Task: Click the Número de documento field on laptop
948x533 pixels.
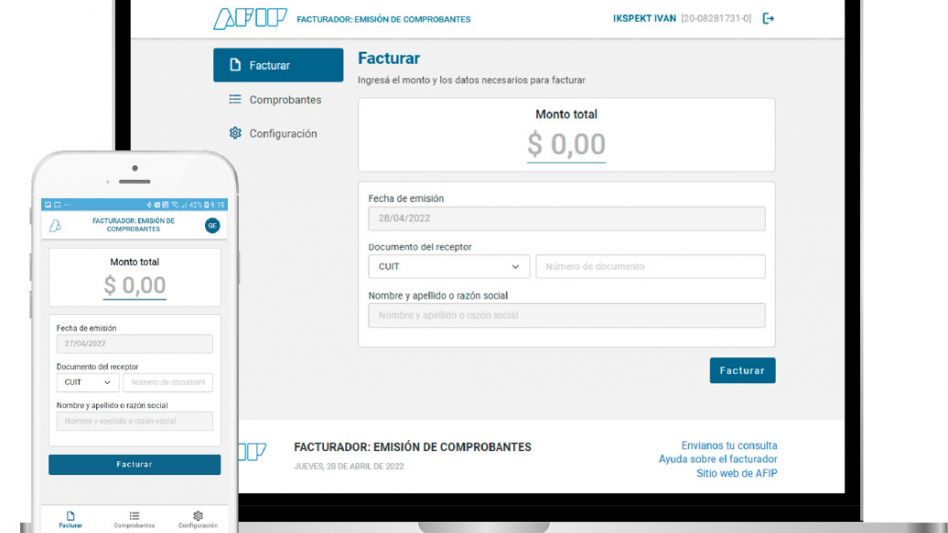Action: (x=651, y=266)
